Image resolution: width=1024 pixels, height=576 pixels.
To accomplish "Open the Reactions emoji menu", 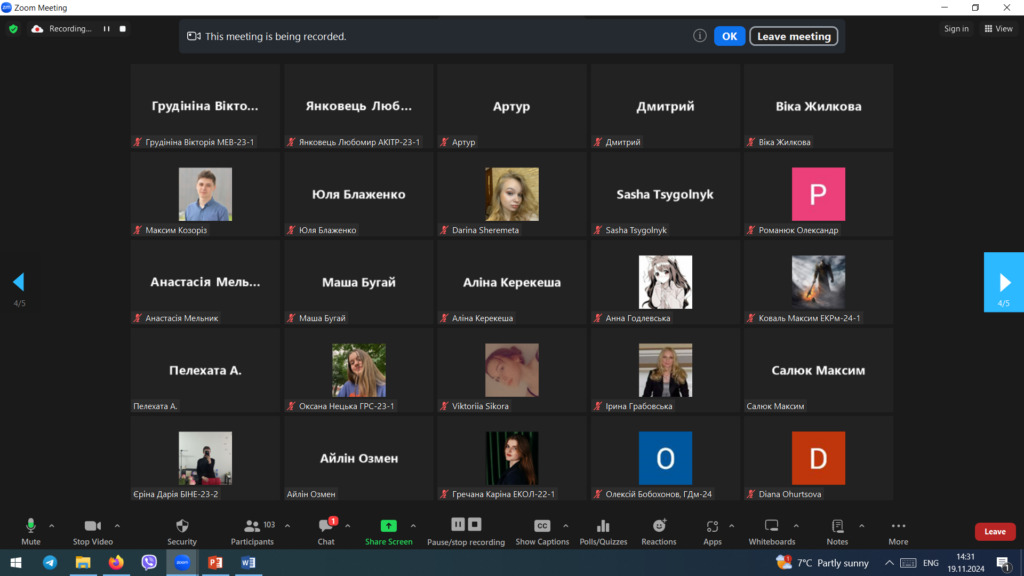I will [659, 526].
